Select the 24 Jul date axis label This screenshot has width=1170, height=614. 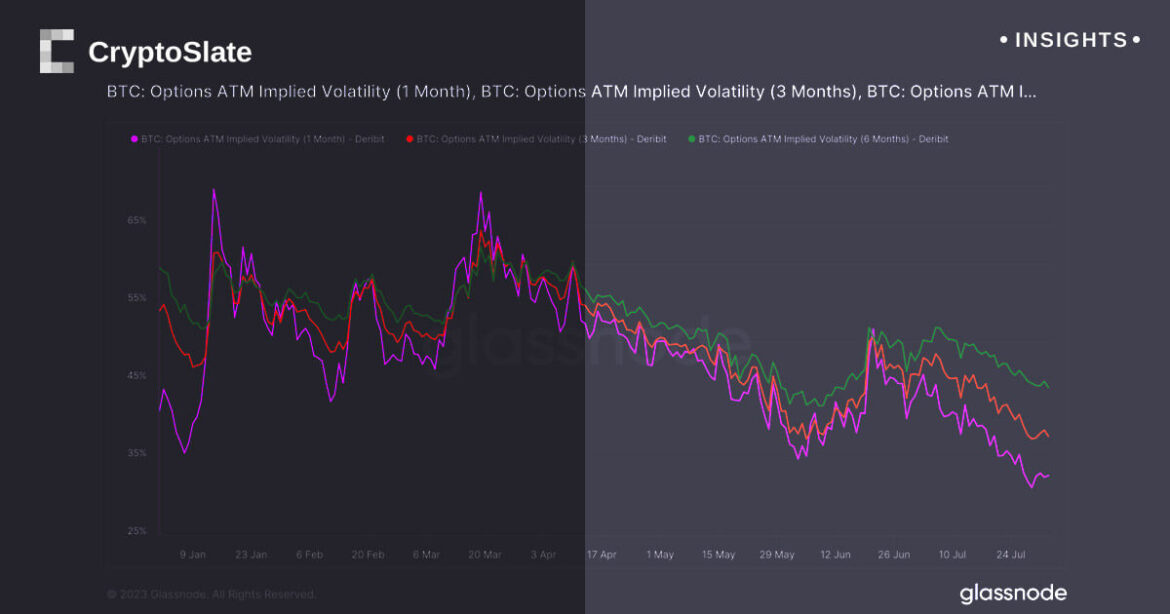1010,554
